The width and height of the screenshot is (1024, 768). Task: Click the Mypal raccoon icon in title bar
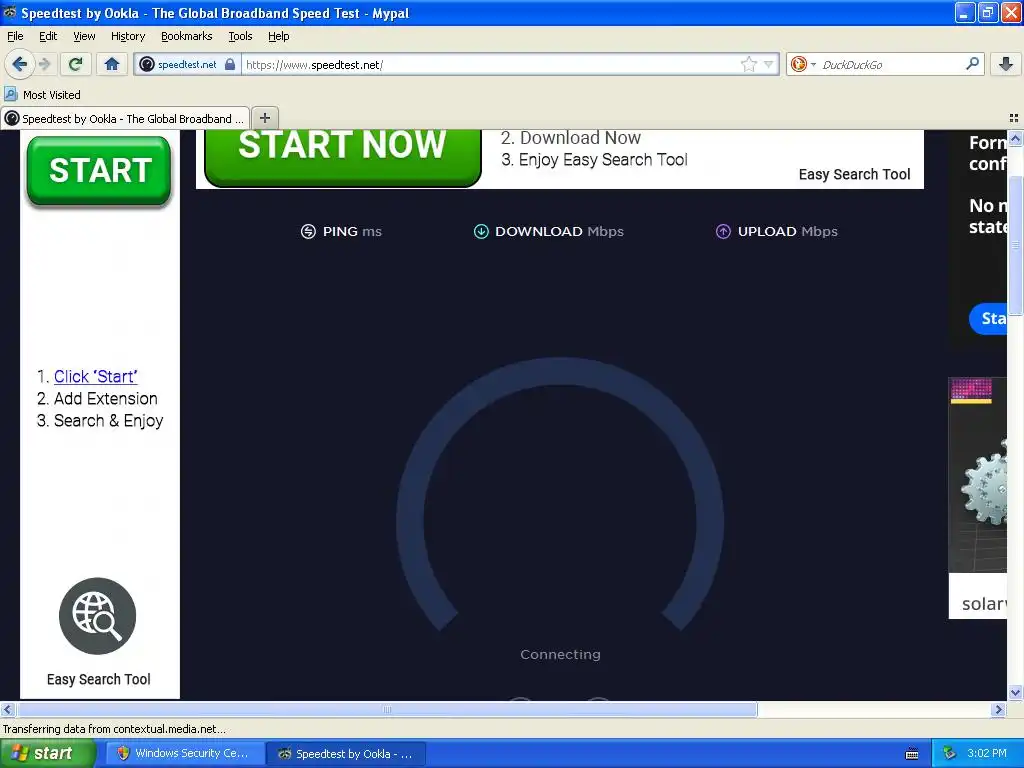click(9, 12)
